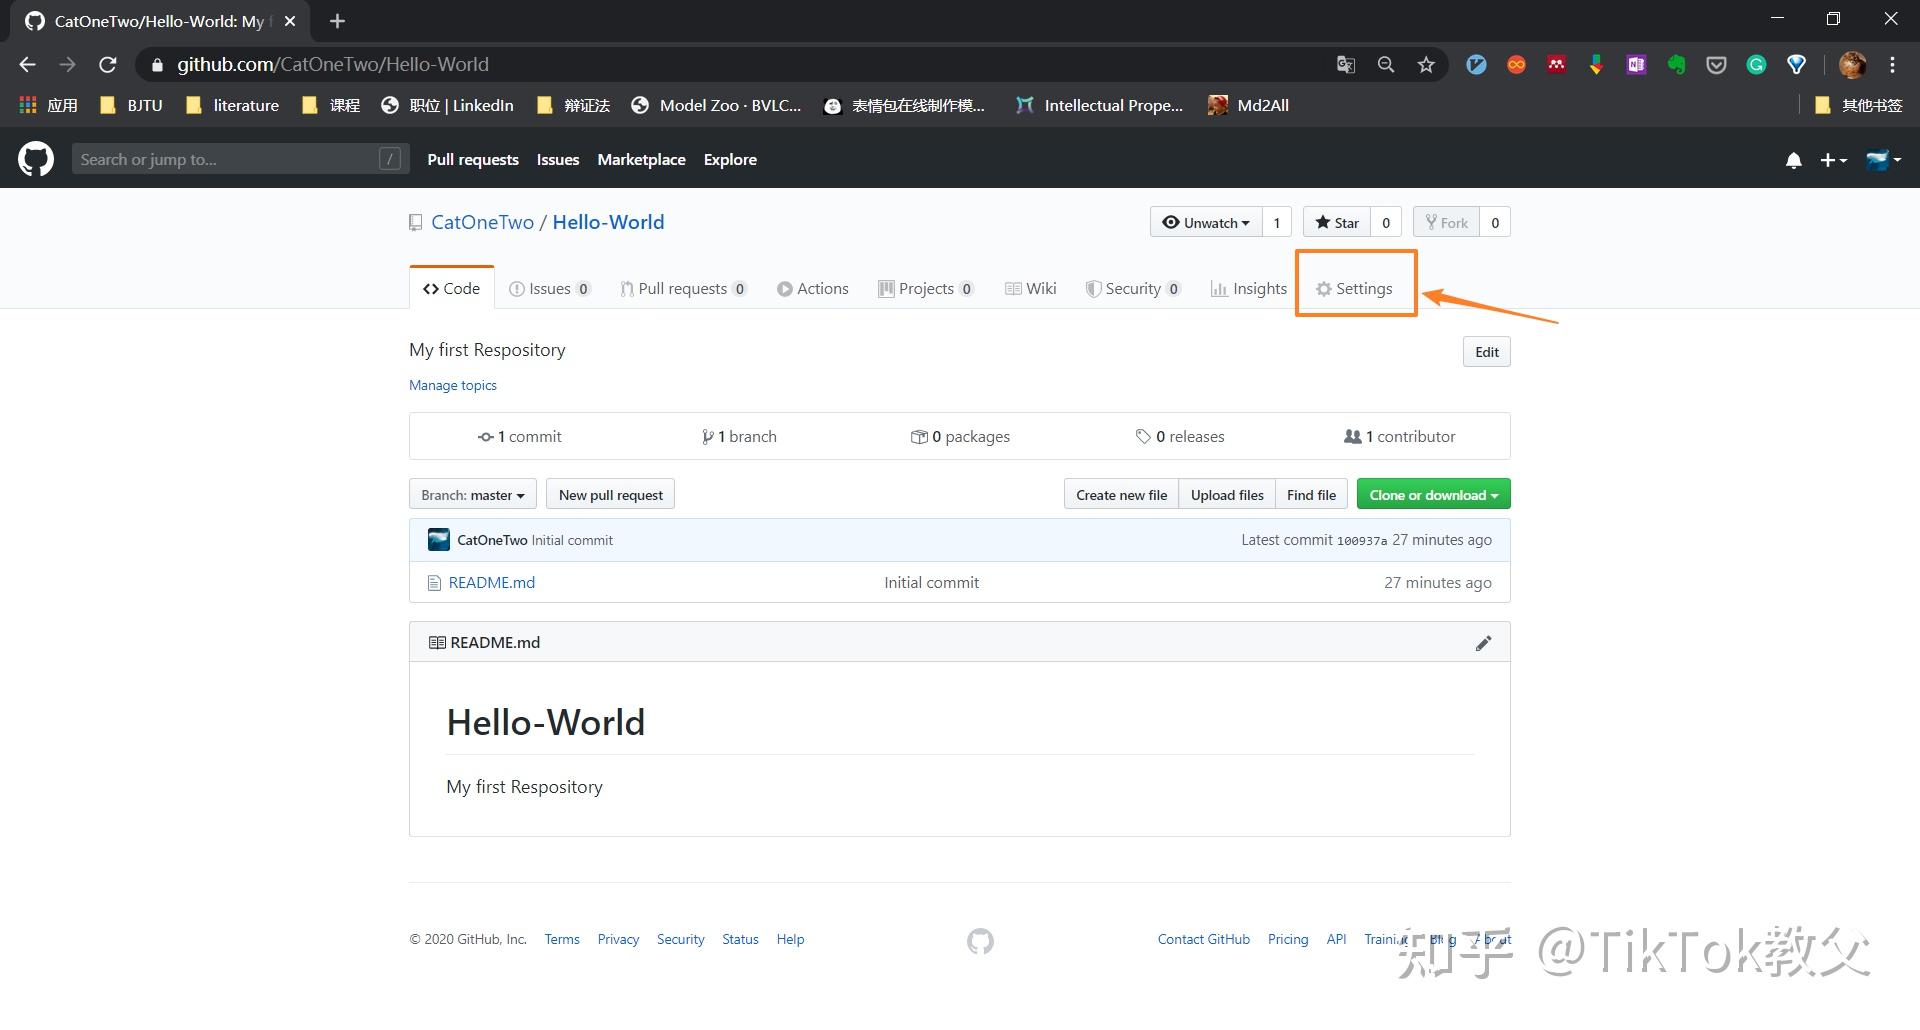The width and height of the screenshot is (1920, 1030).
Task: Go to the Actions tab
Action: pyautogui.click(x=812, y=289)
